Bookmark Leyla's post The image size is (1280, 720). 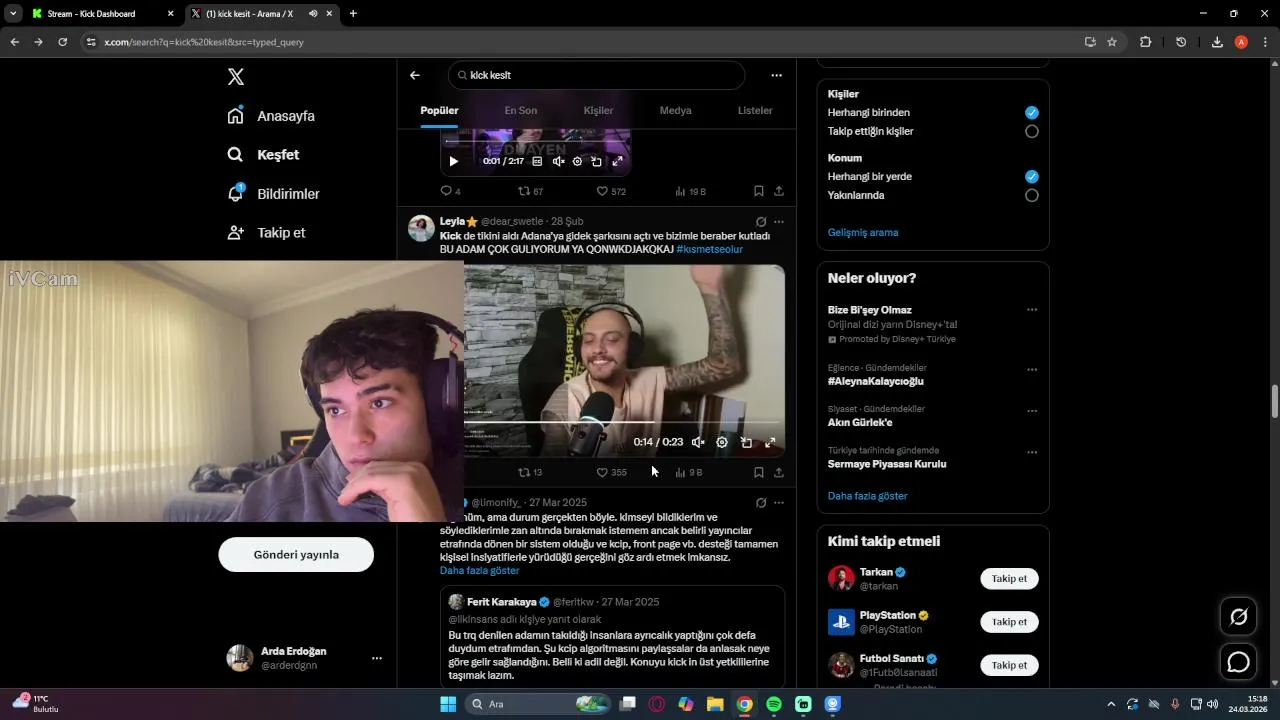[x=758, y=472]
